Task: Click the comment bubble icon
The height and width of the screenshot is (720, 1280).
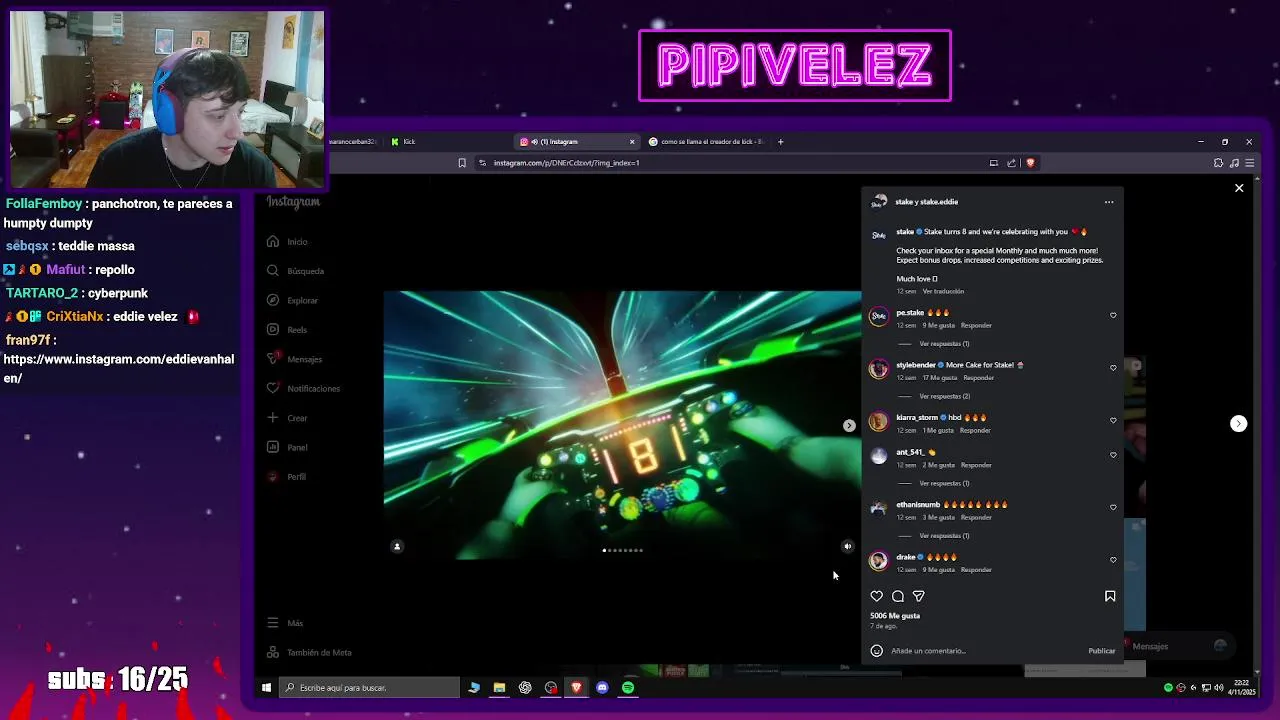Action: tap(898, 596)
